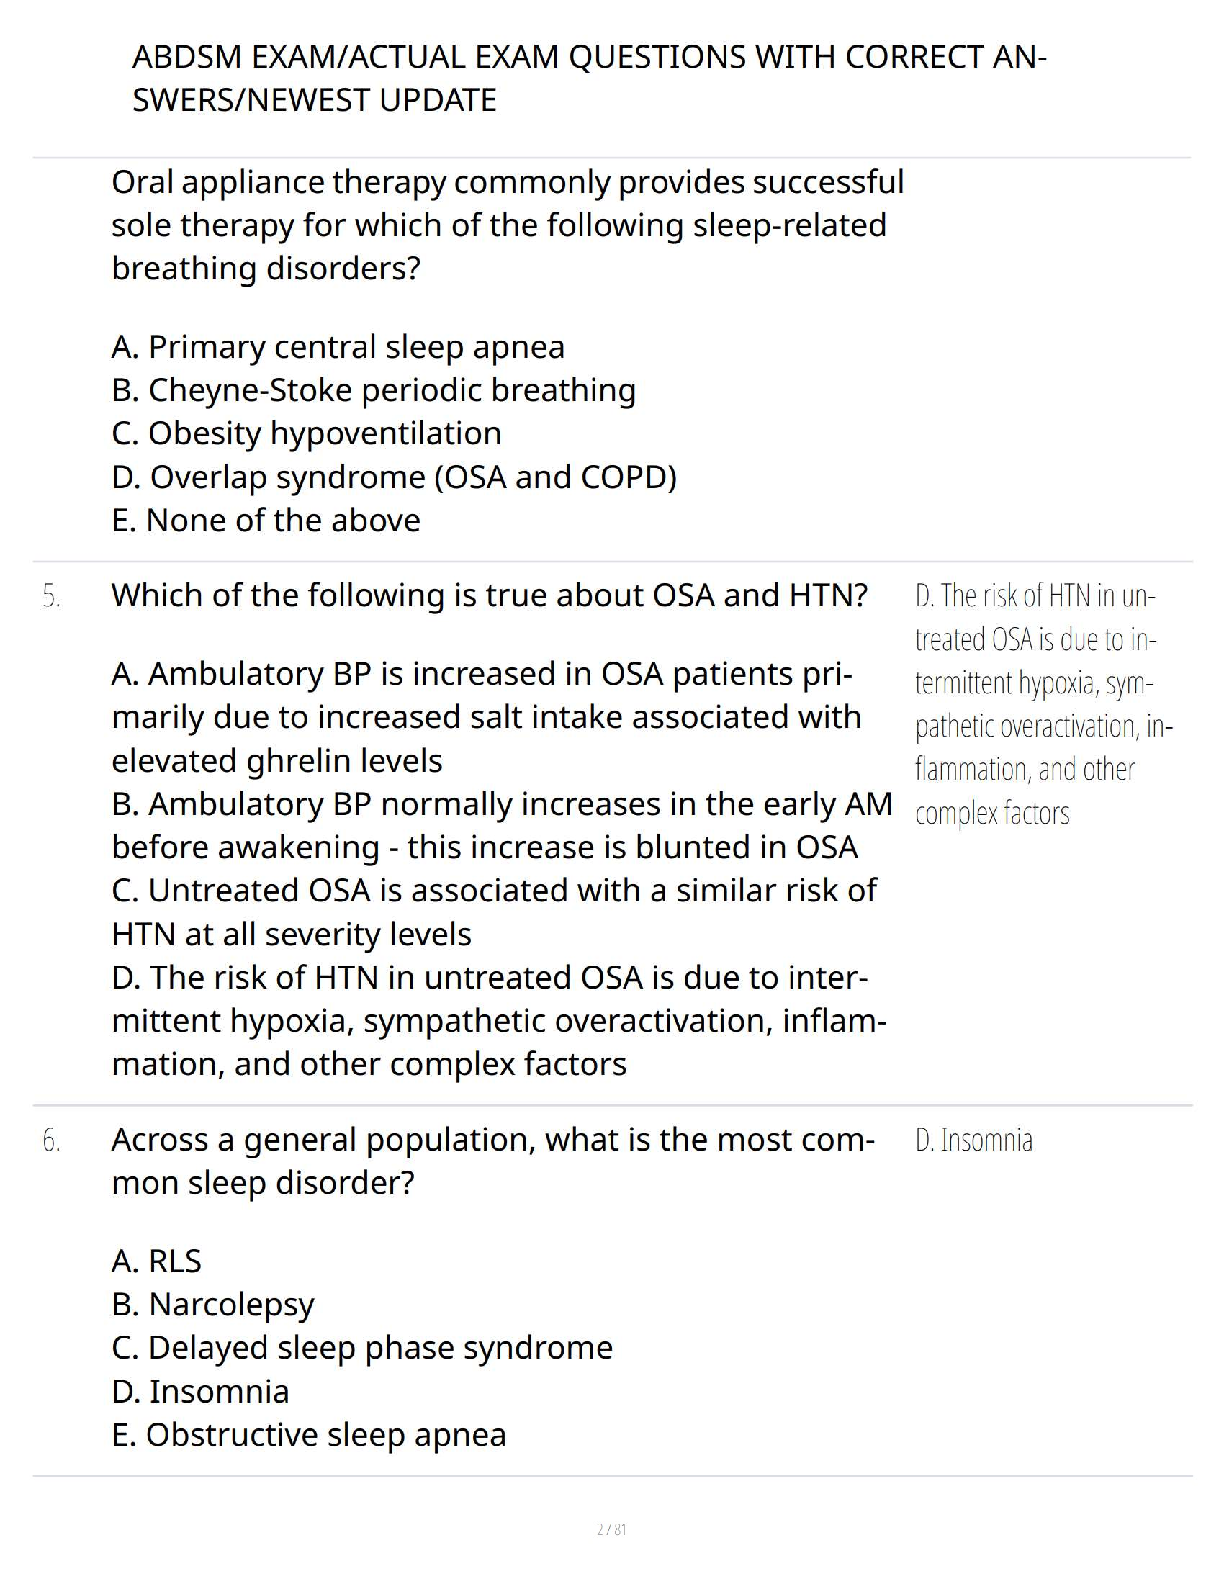This screenshot has width=1224, height=1584.
Task: Choose the similar risk at all severity option C
Action: pyautogui.click(x=494, y=911)
